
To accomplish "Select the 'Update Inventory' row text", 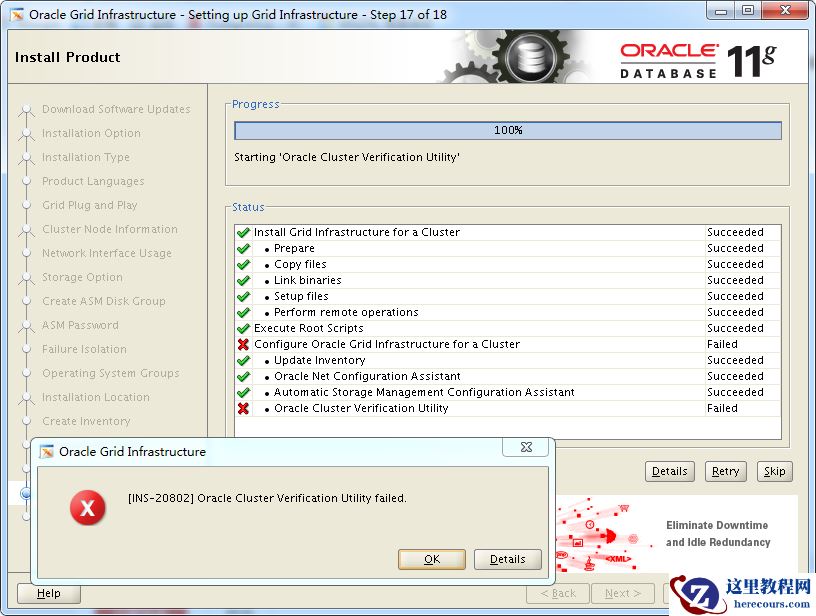I will click(320, 361).
